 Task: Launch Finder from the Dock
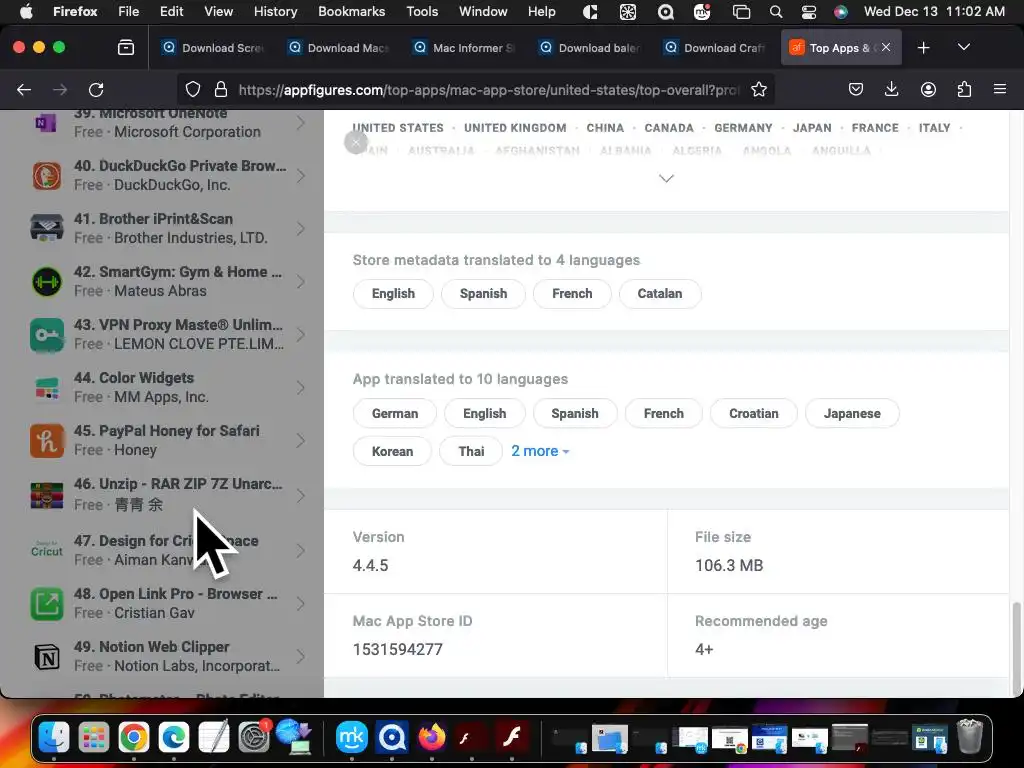click(x=54, y=738)
